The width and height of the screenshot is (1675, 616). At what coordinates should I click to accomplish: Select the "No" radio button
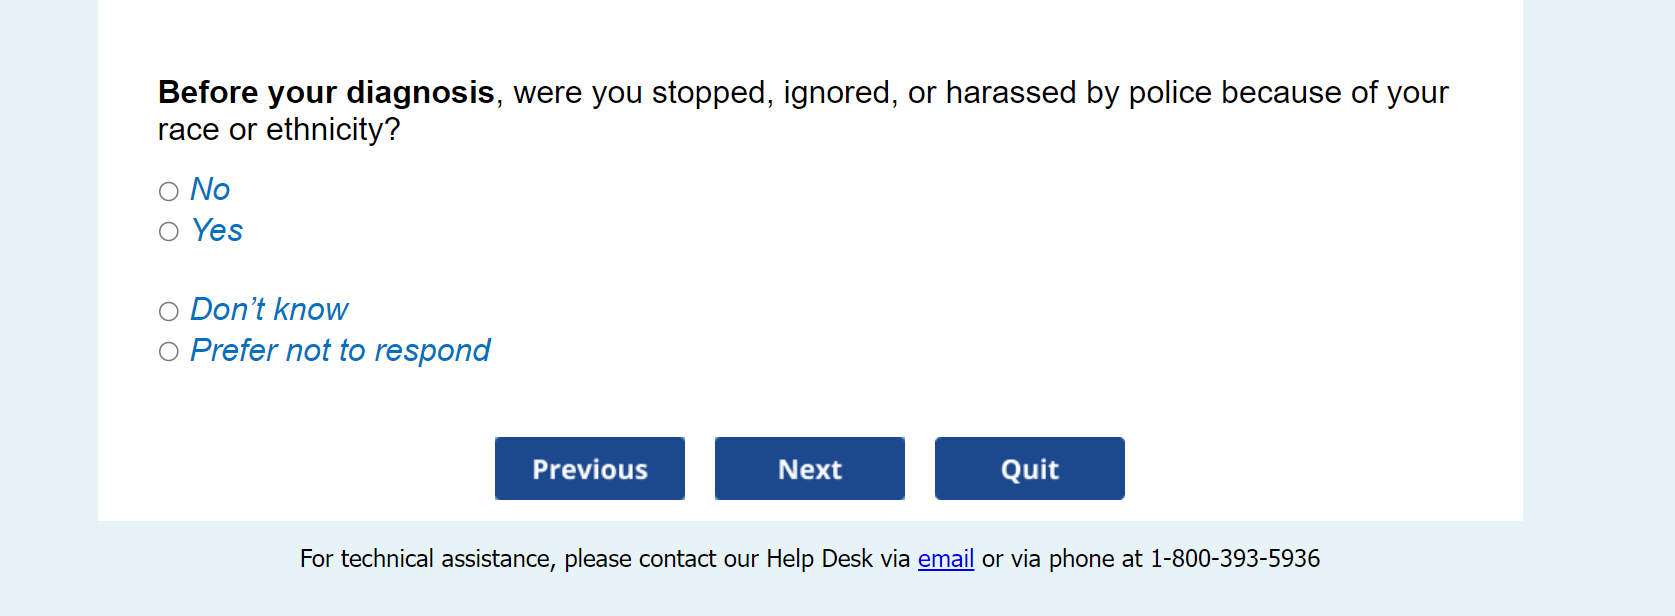(x=169, y=191)
